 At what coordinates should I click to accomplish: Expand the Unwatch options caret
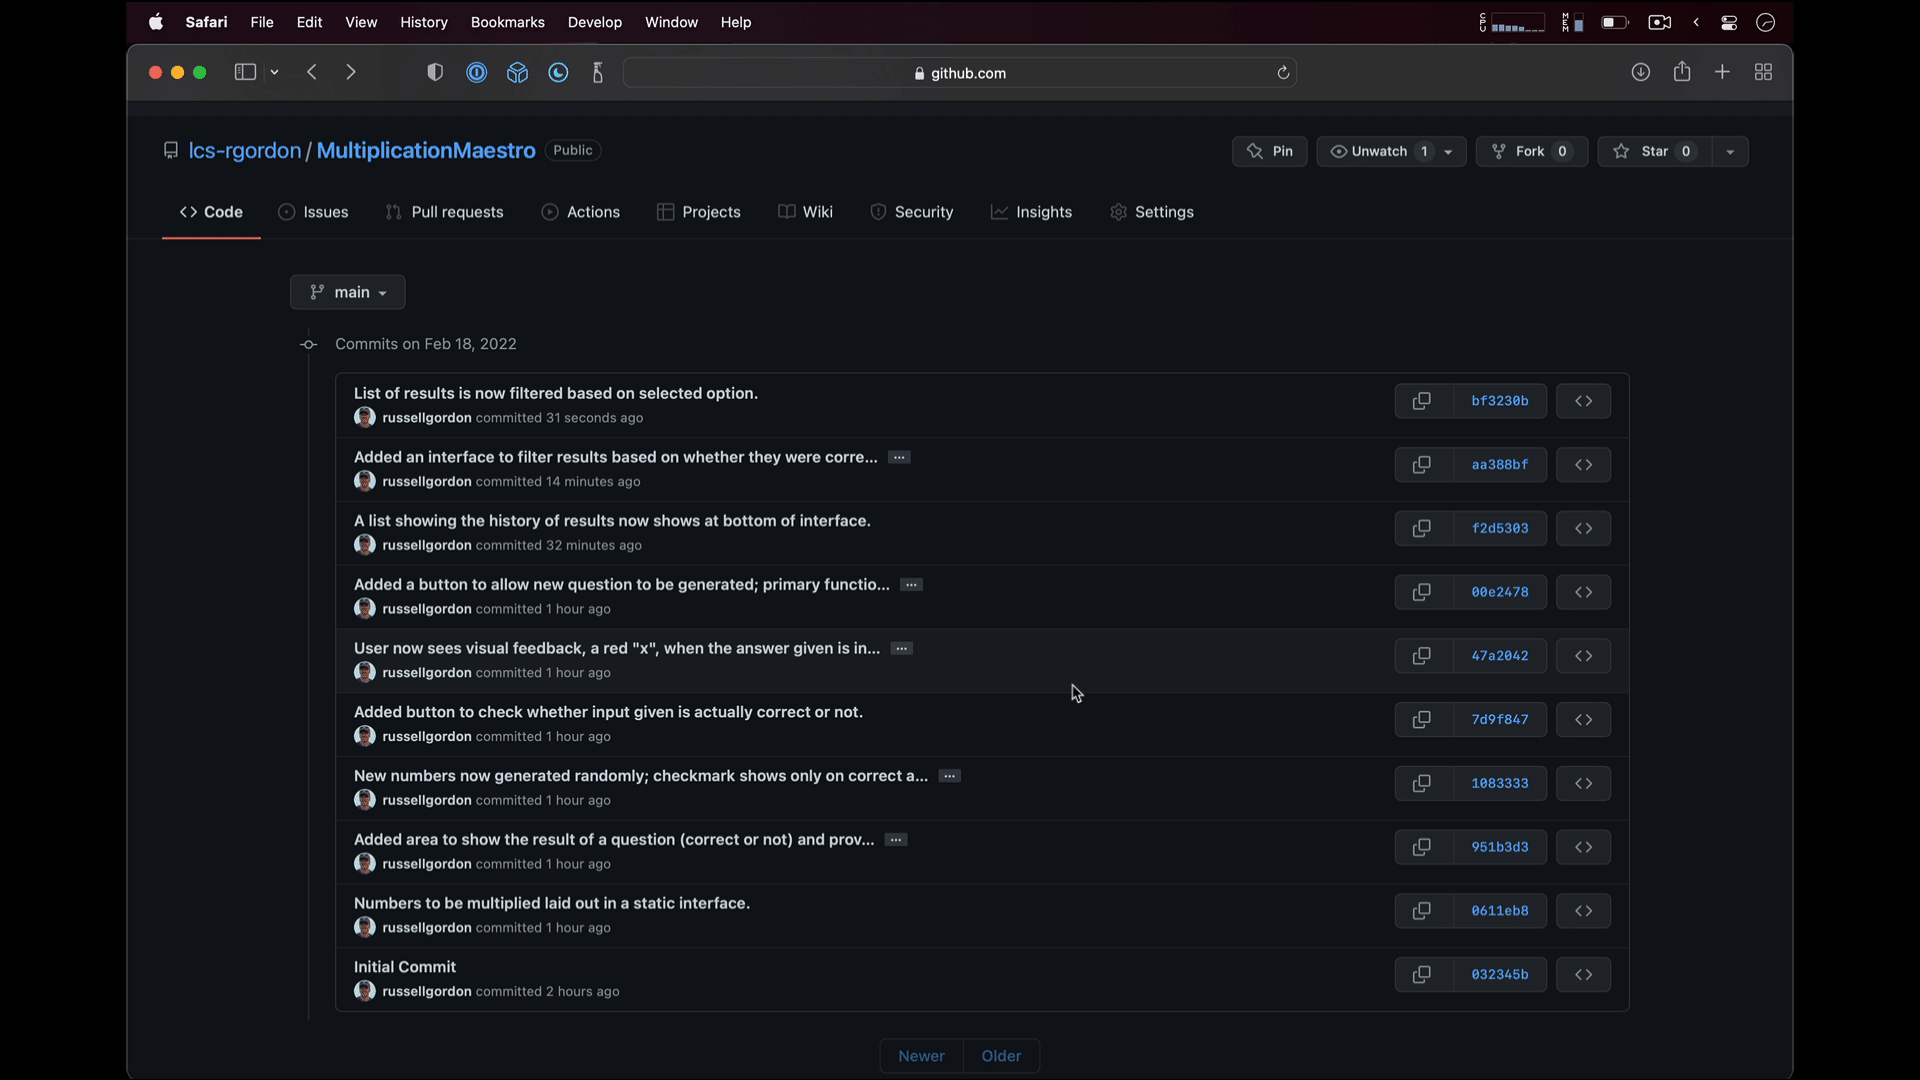point(1448,152)
